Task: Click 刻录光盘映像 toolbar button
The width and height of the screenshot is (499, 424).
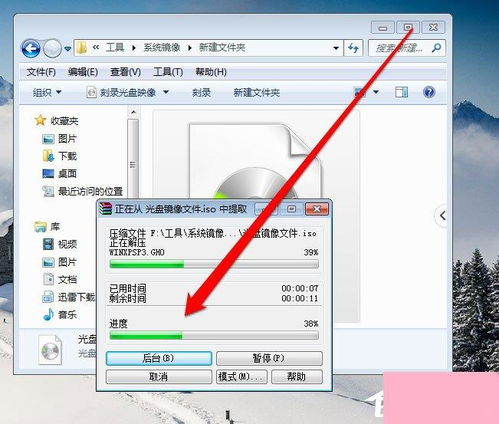Action: [x=121, y=92]
